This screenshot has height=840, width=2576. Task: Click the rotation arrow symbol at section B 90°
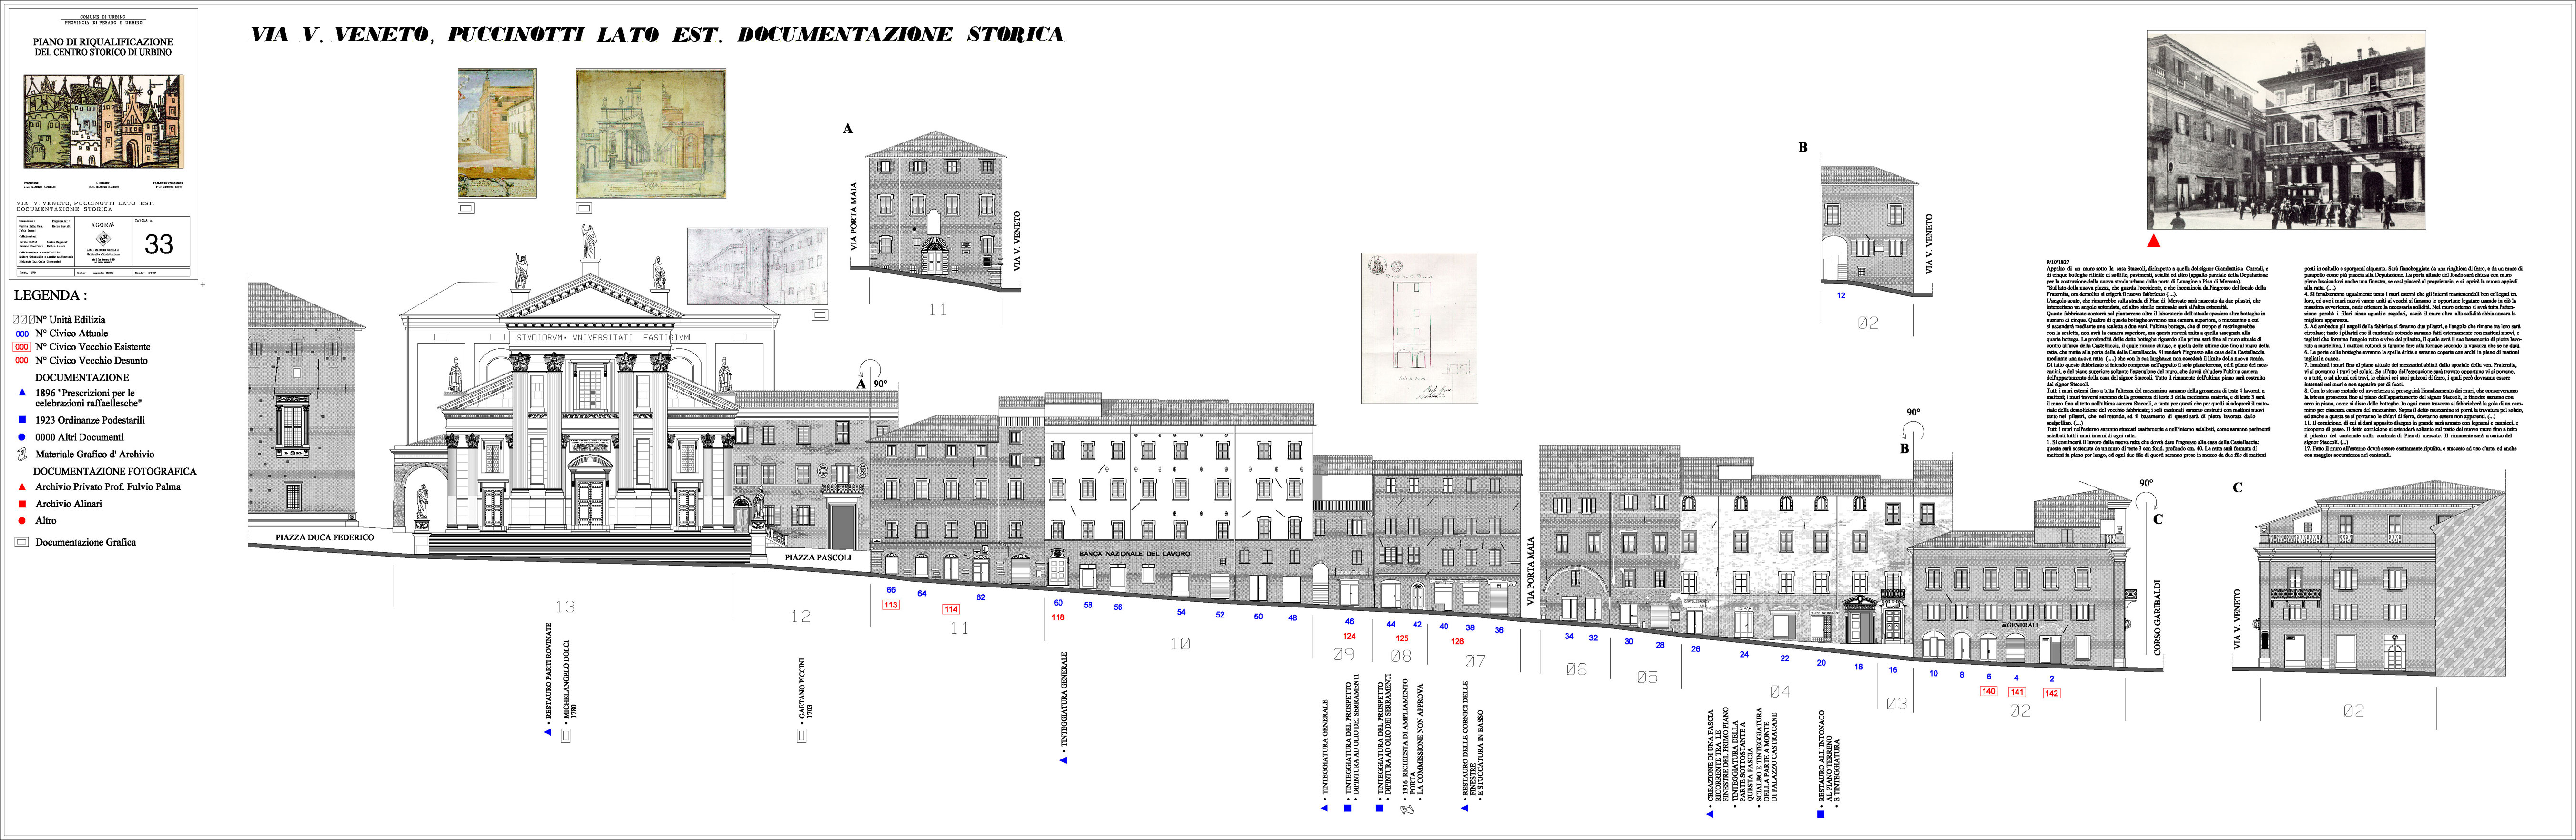pos(1913,430)
